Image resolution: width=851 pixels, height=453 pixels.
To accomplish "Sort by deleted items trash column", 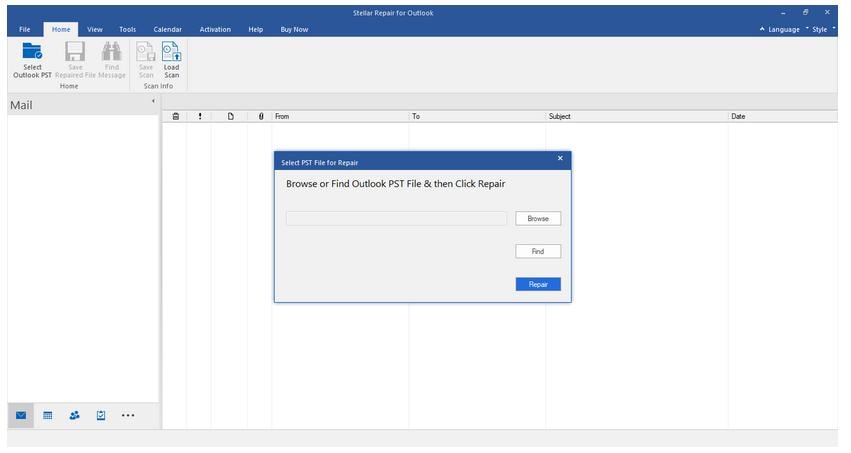I will click(x=175, y=116).
